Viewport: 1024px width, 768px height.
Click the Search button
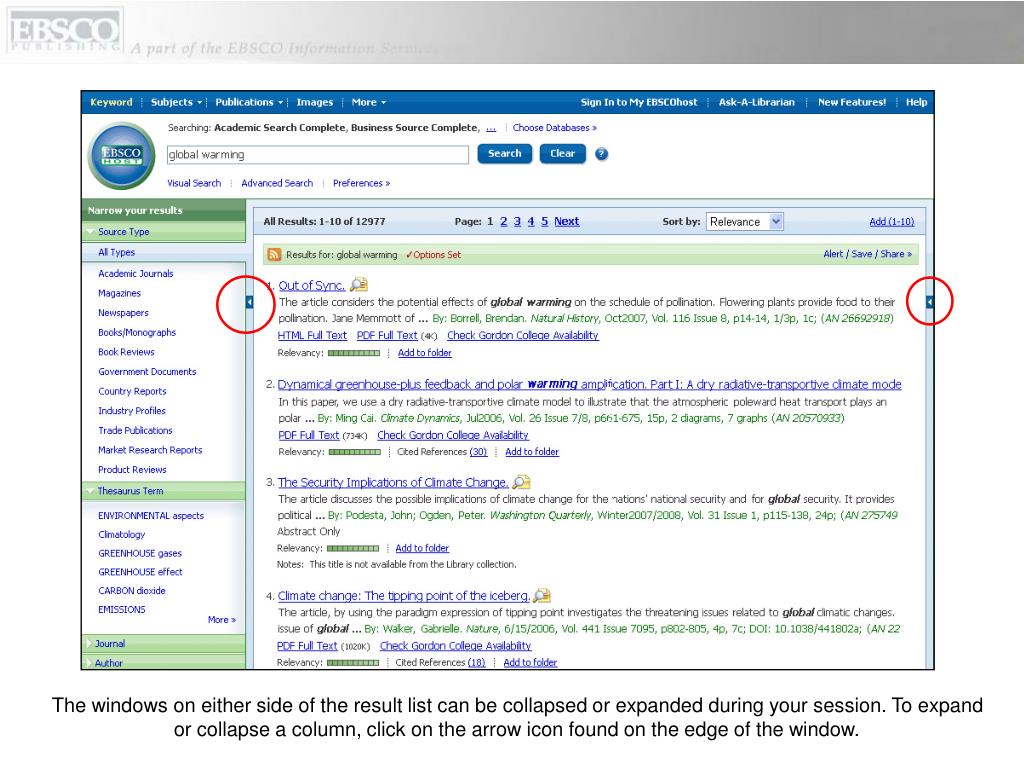[505, 153]
